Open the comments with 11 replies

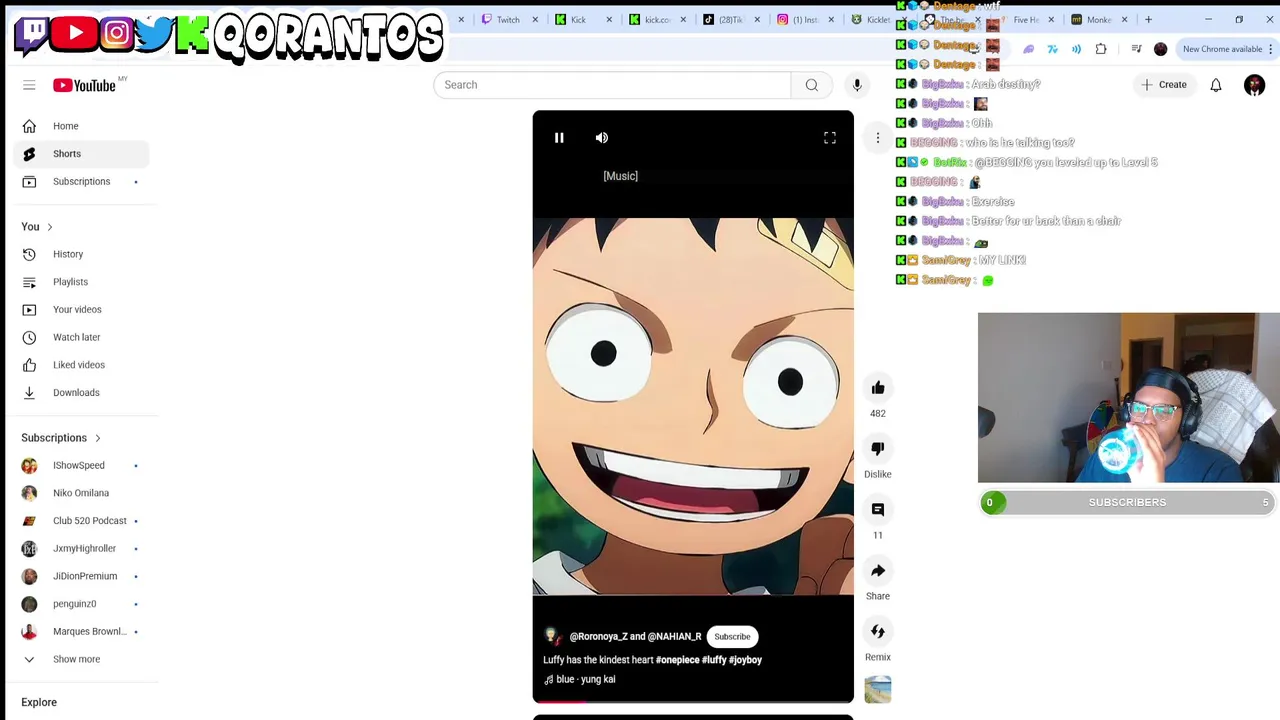pos(878,510)
